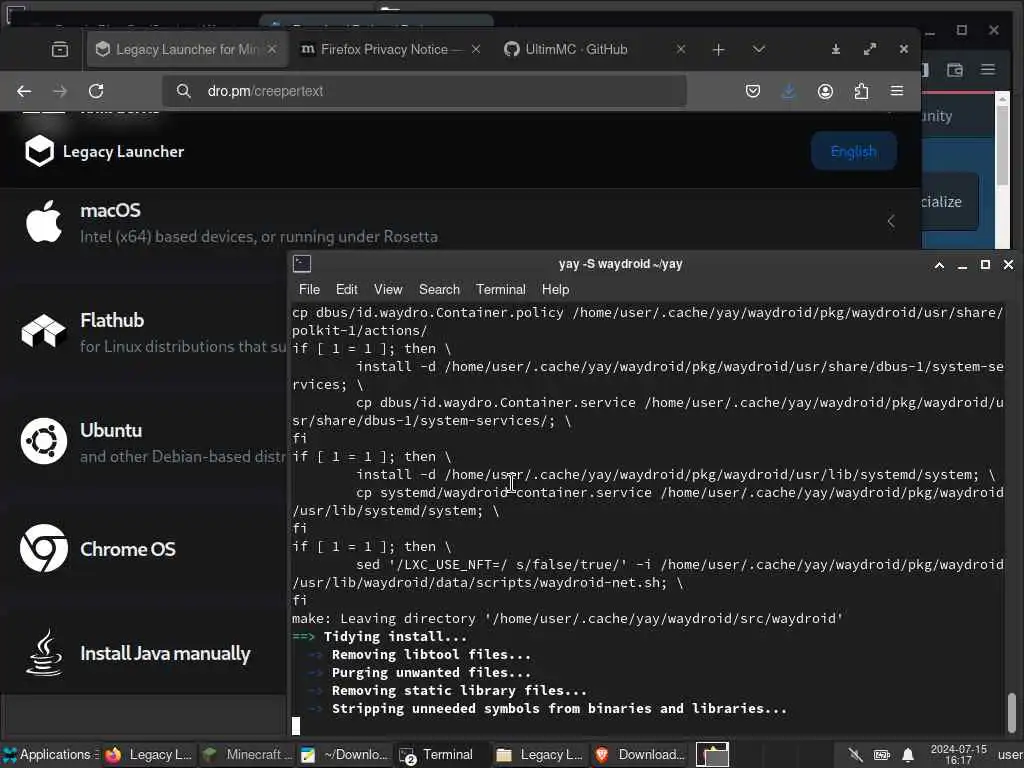Open Firefox account icon

point(825,91)
